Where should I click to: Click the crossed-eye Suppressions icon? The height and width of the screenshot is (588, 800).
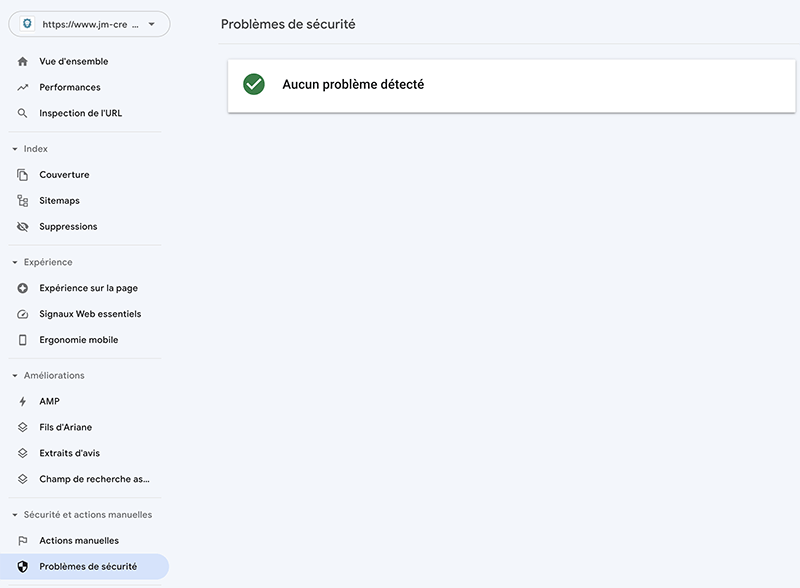tap(22, 227)
